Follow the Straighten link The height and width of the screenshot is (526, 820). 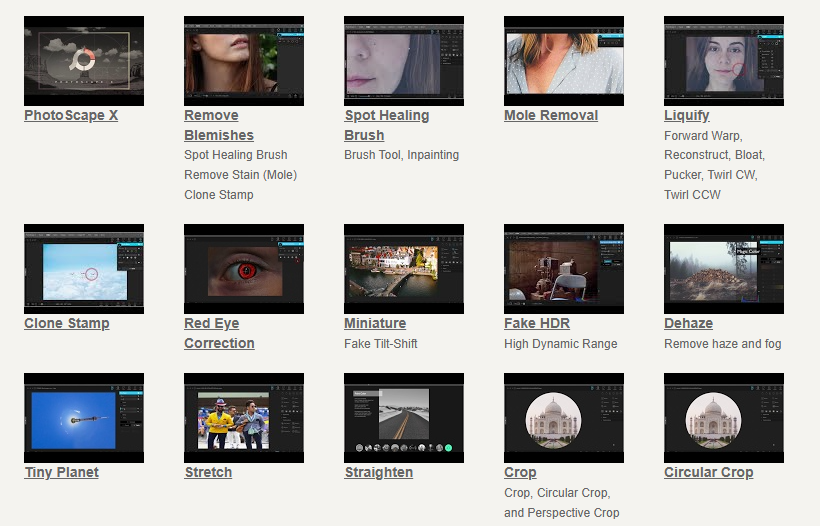[x=379, y=473]
